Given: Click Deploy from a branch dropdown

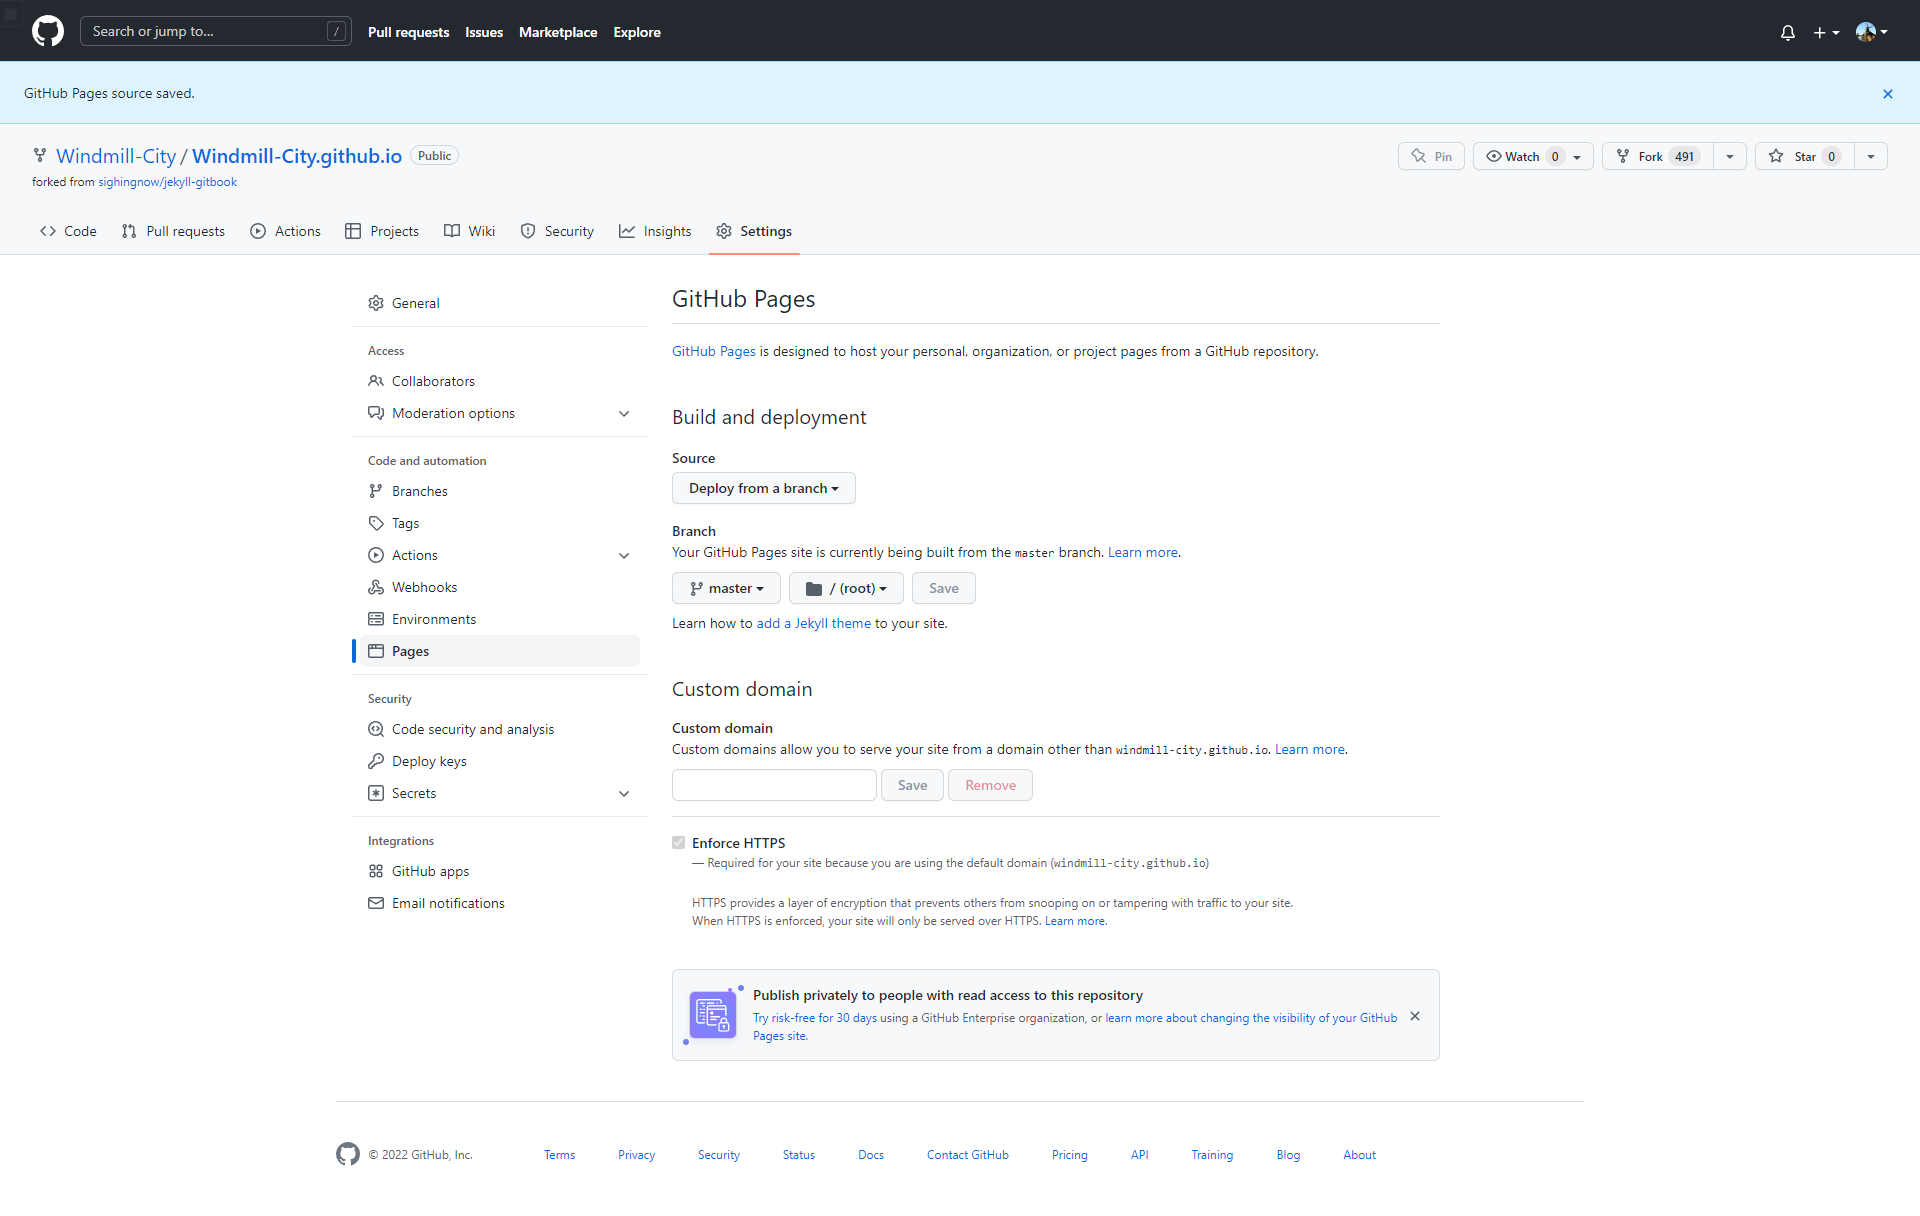Looking at the screenshot, I should click(x=763, y=487).
